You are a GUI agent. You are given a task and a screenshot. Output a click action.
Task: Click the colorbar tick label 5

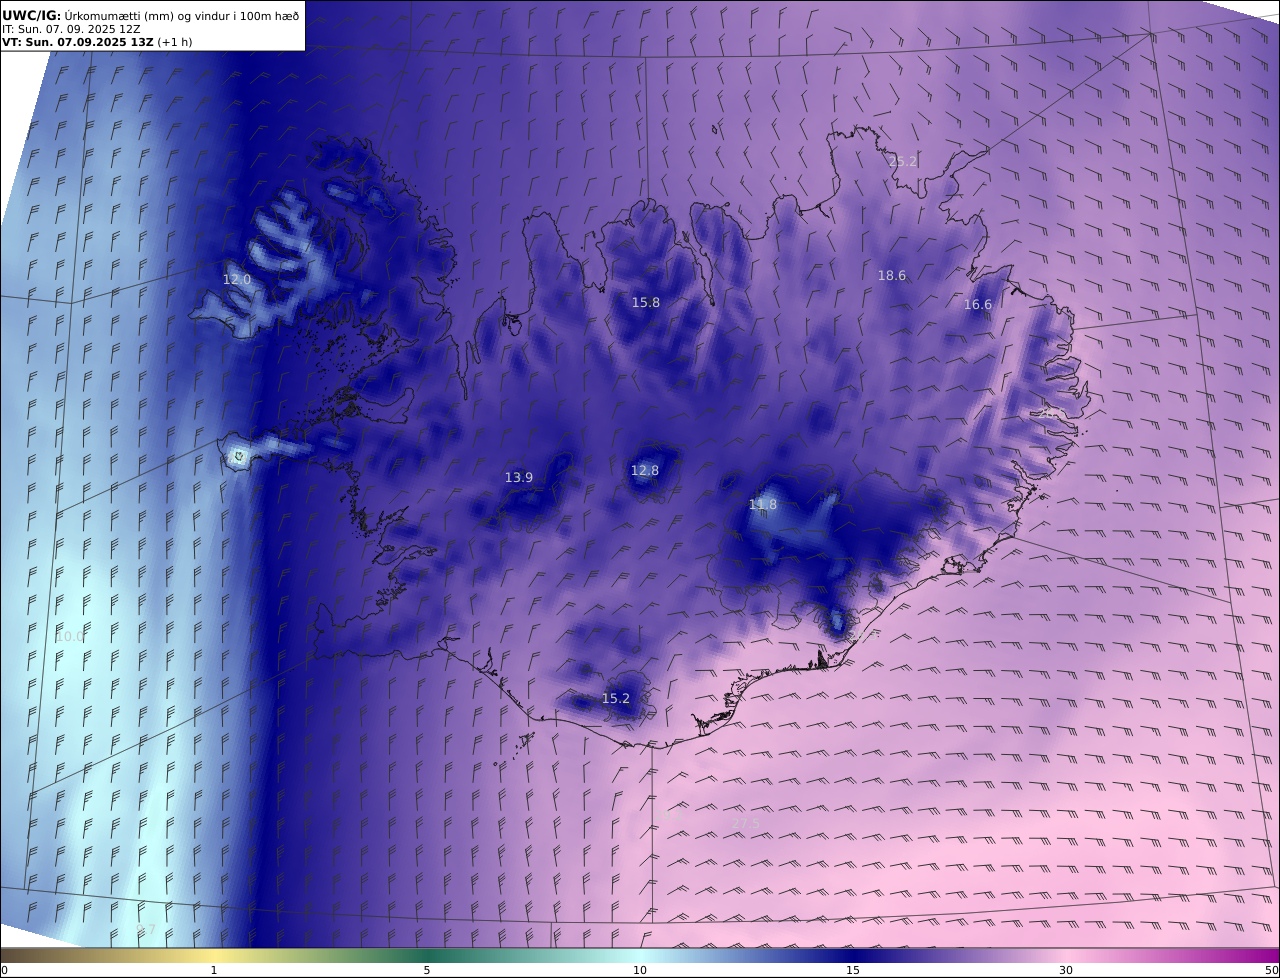click(427, 970)
